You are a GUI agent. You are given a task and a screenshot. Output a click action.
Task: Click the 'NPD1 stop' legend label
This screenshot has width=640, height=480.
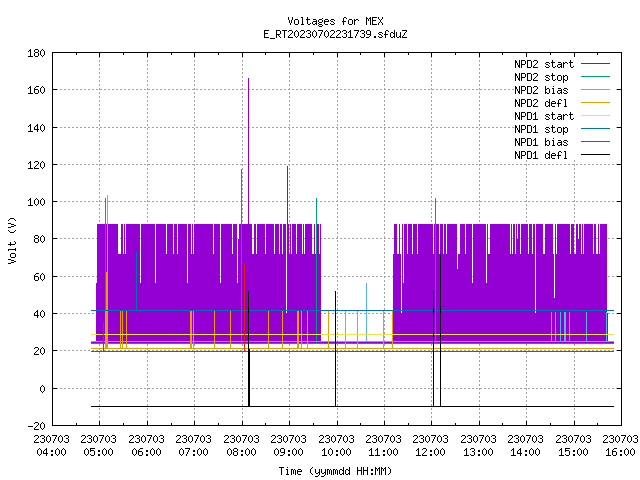click(541, 129)
